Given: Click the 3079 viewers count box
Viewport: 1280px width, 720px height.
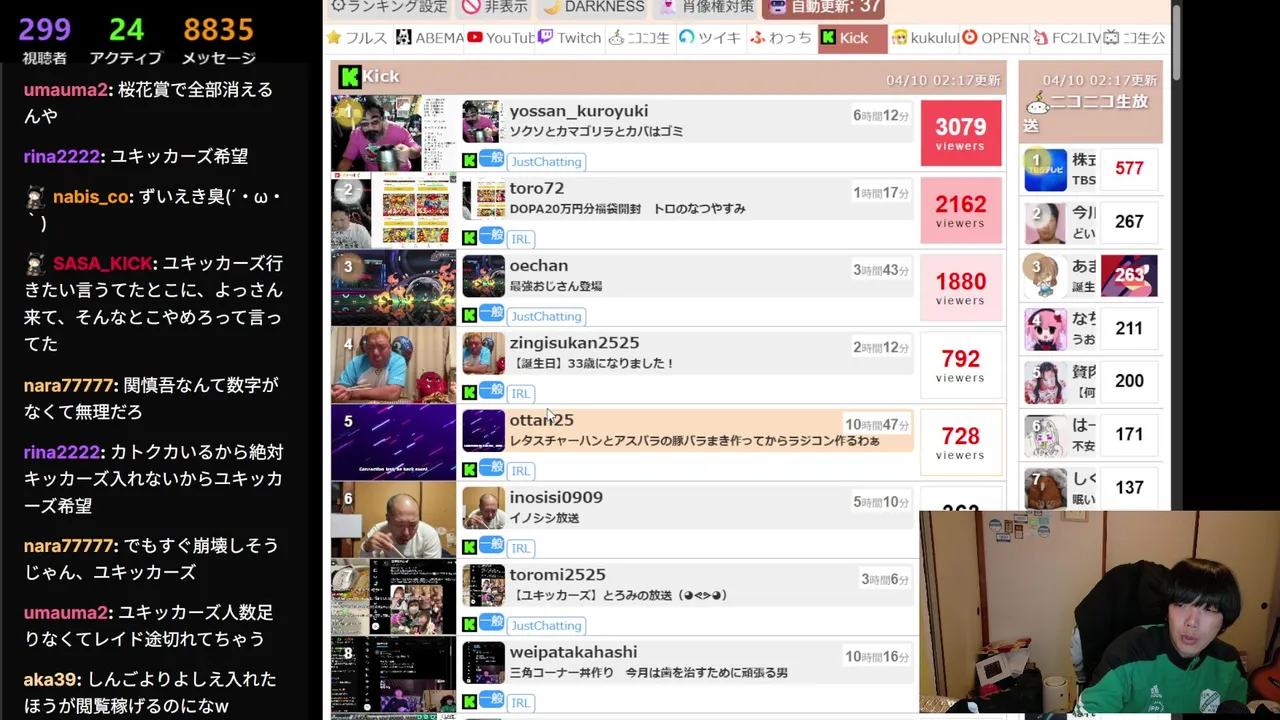Looking at the screenshot, I should (960, 133).
